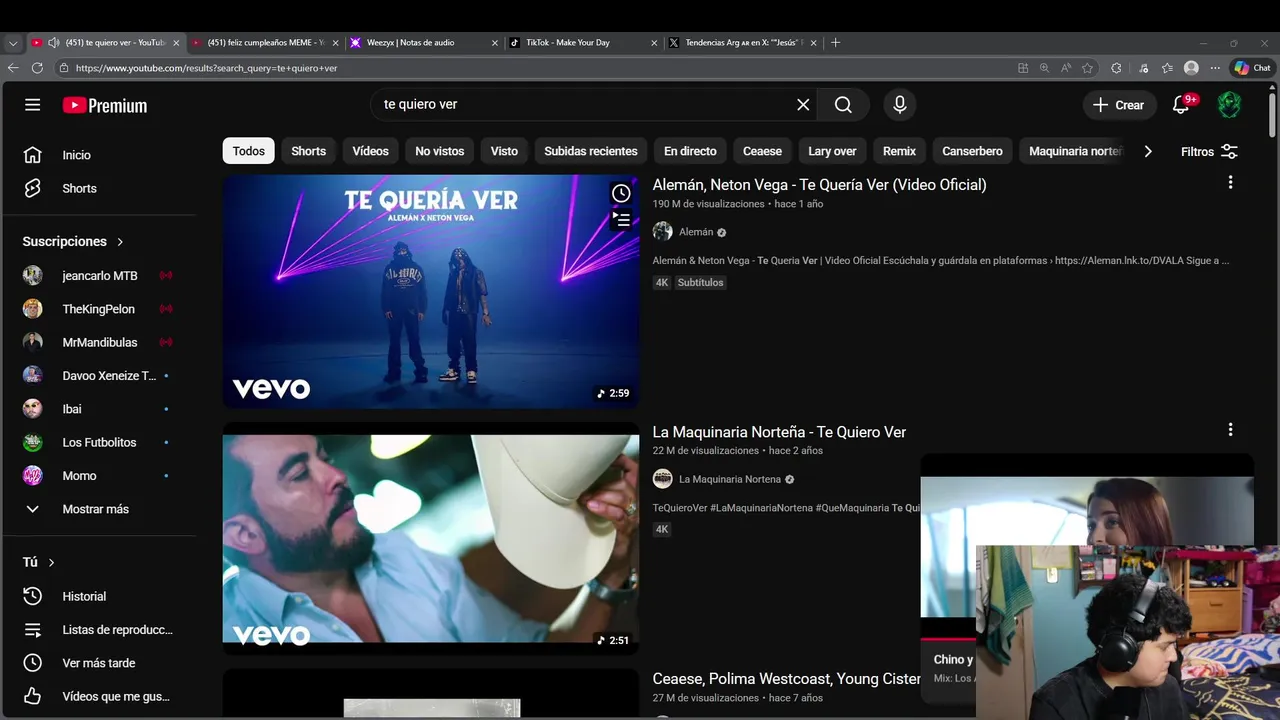Open the Crear menu

coord(1119,105)
